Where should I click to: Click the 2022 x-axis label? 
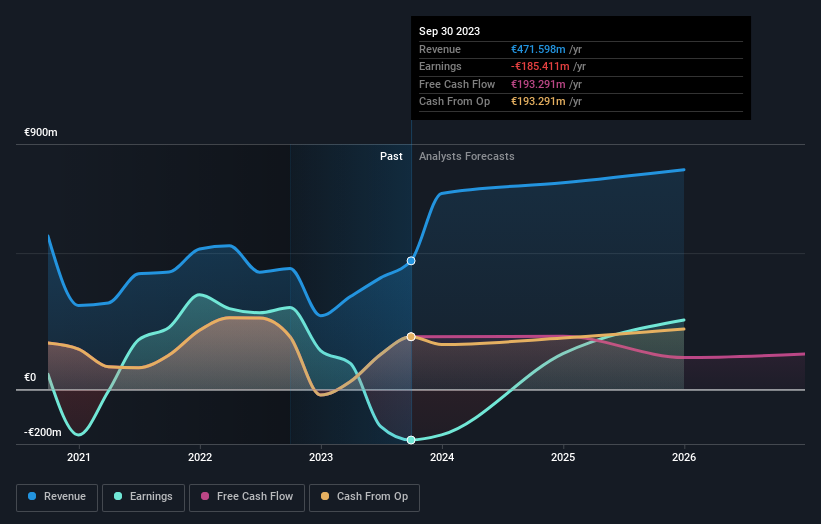(x=200, y=458)
